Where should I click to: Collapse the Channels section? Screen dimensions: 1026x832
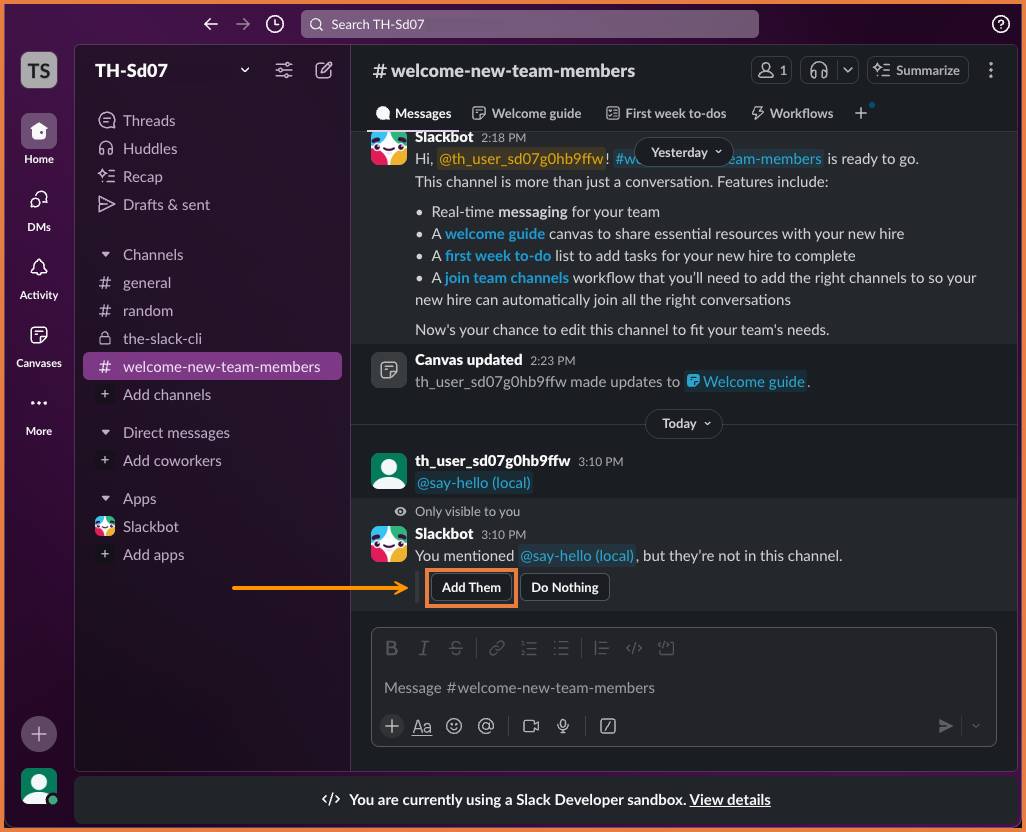[106, 254]
